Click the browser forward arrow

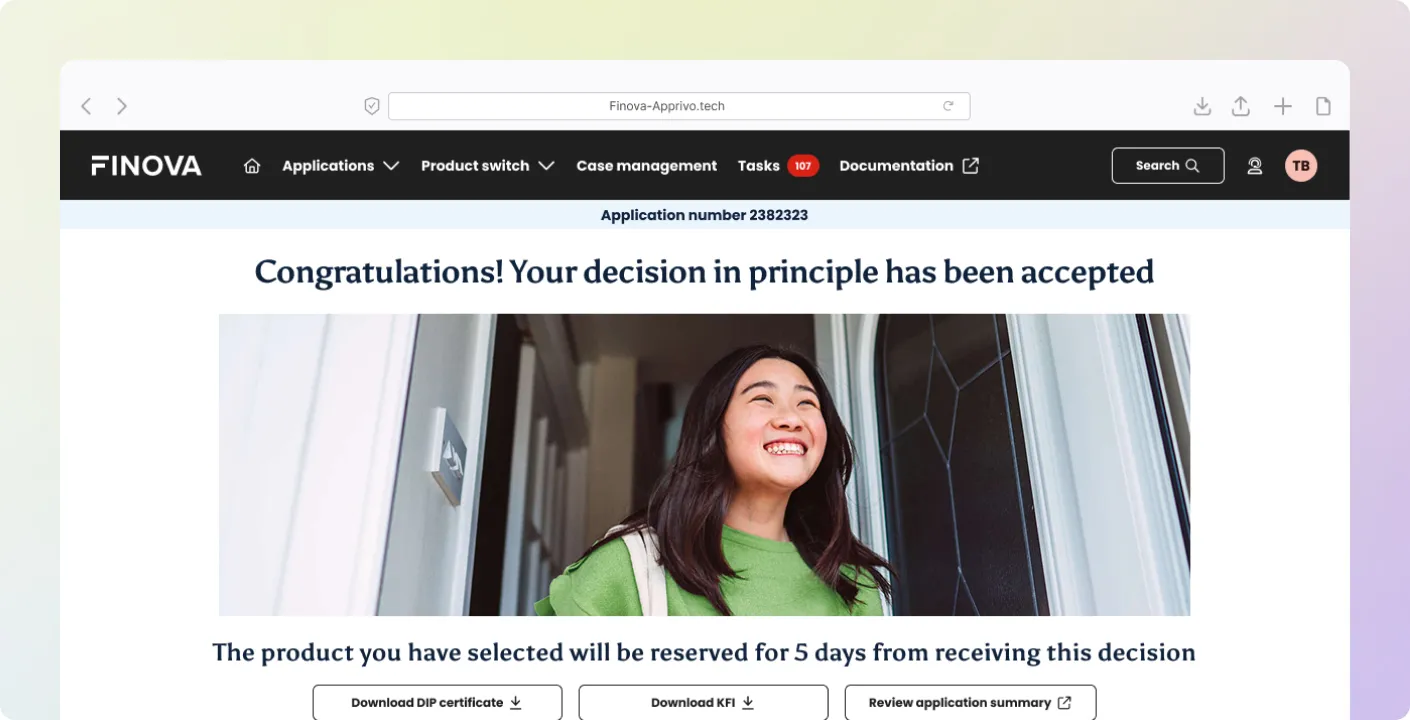click(122, 106)
